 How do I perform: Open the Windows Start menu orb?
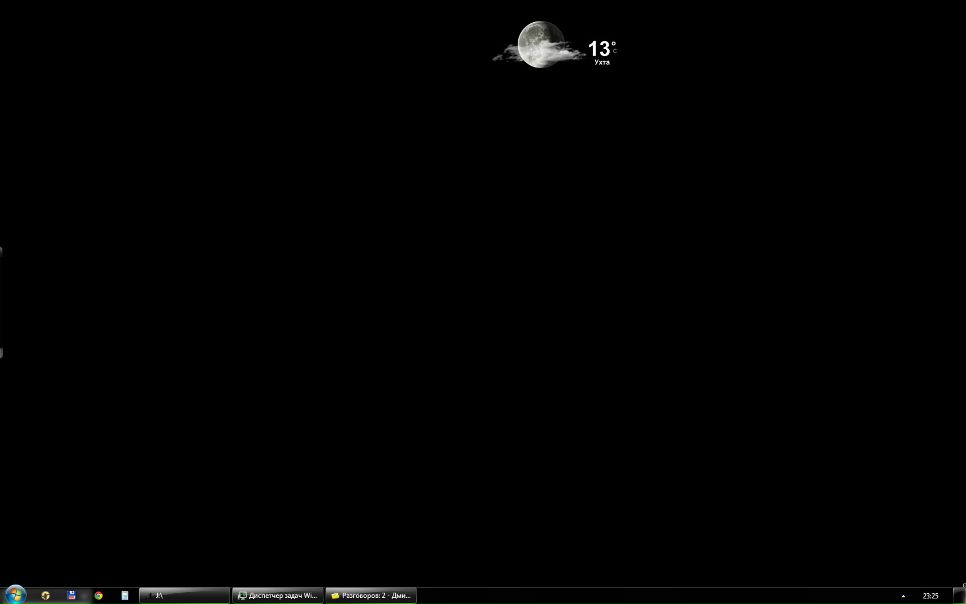coord(15,595)
